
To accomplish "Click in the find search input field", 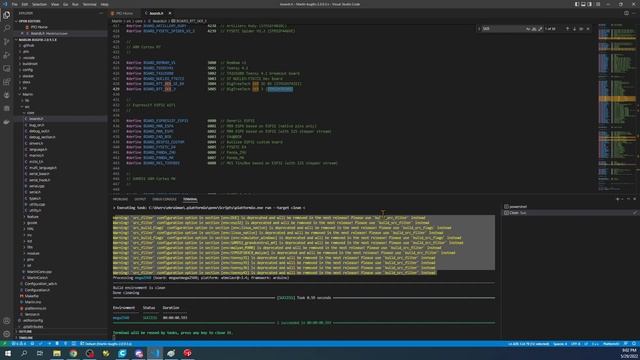I will pyautogui.click(x=504, y=29).
